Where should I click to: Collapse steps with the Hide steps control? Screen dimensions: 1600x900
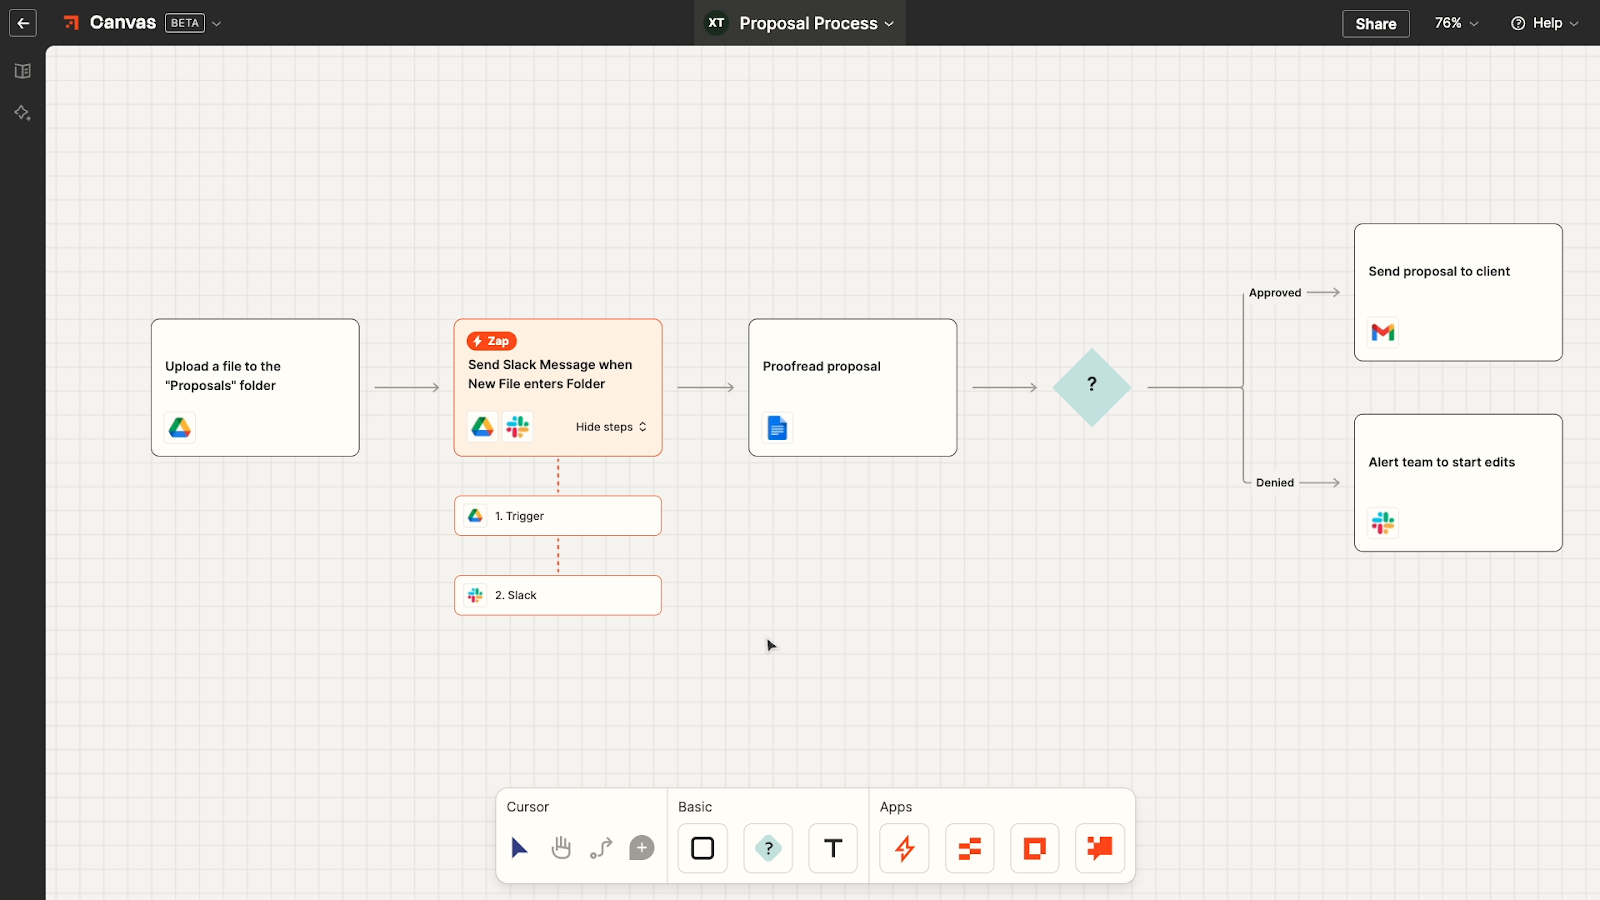tap(610, 426)
